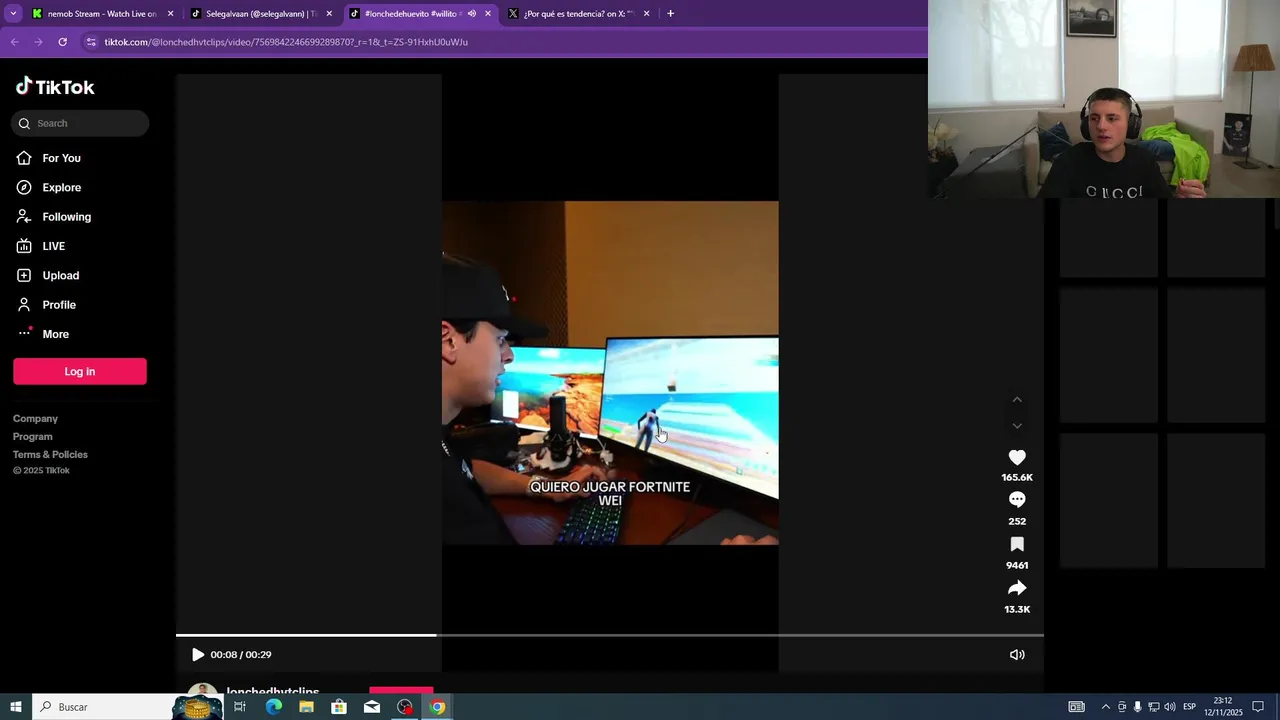Open the Windows Start menu
The width and height of the screenshot is (1280, 720).
16,707
